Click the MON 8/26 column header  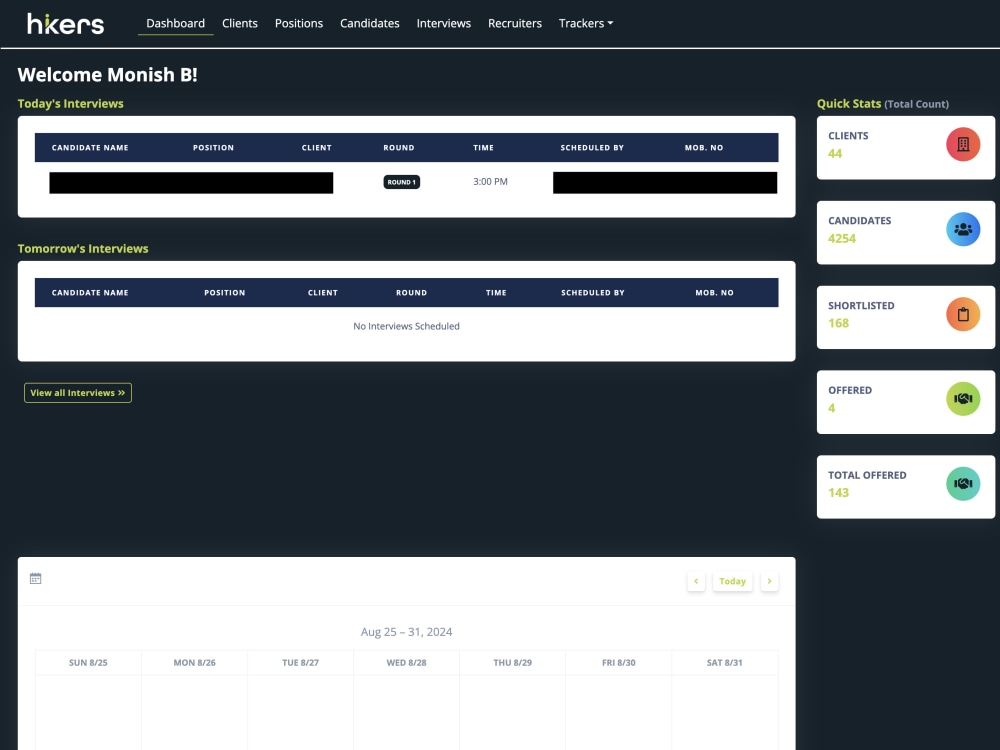[x=195, y=663]
